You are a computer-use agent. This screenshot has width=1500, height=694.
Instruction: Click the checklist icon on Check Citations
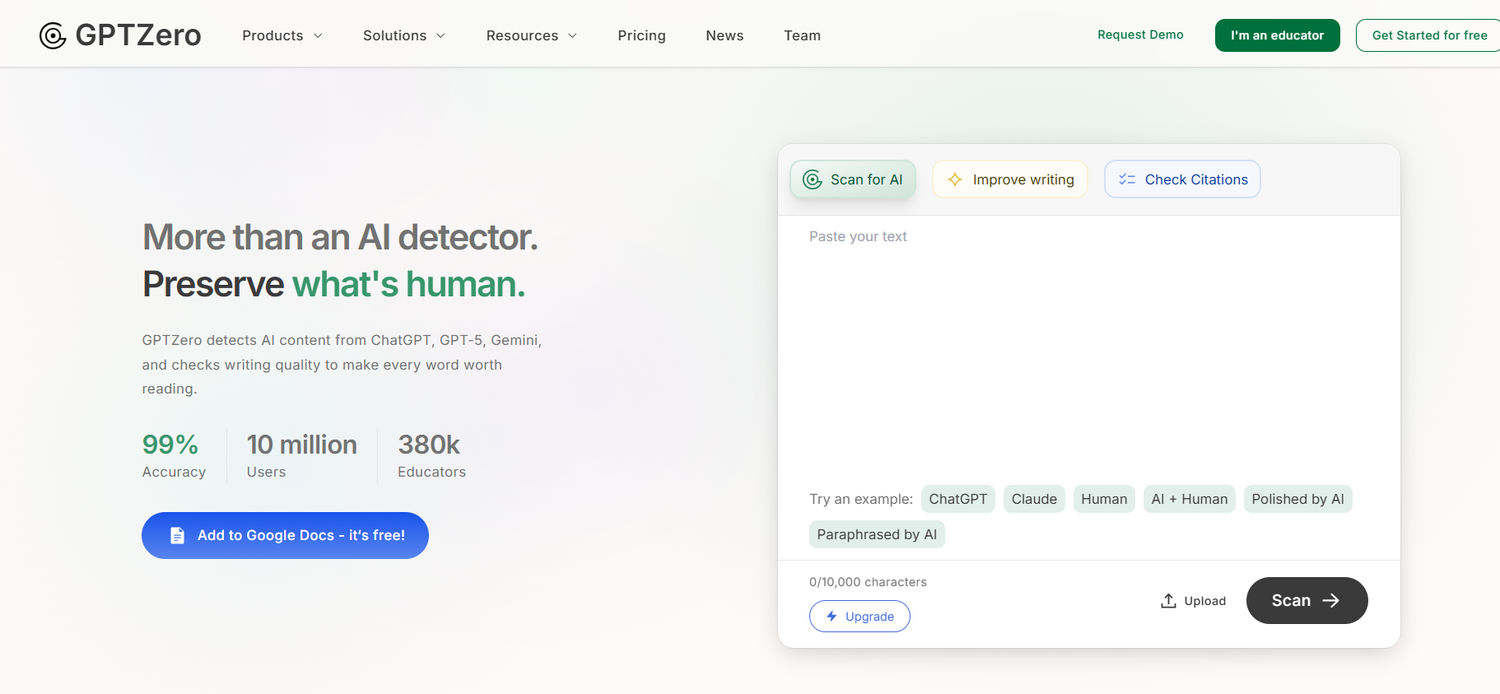tap(1127, 180)
